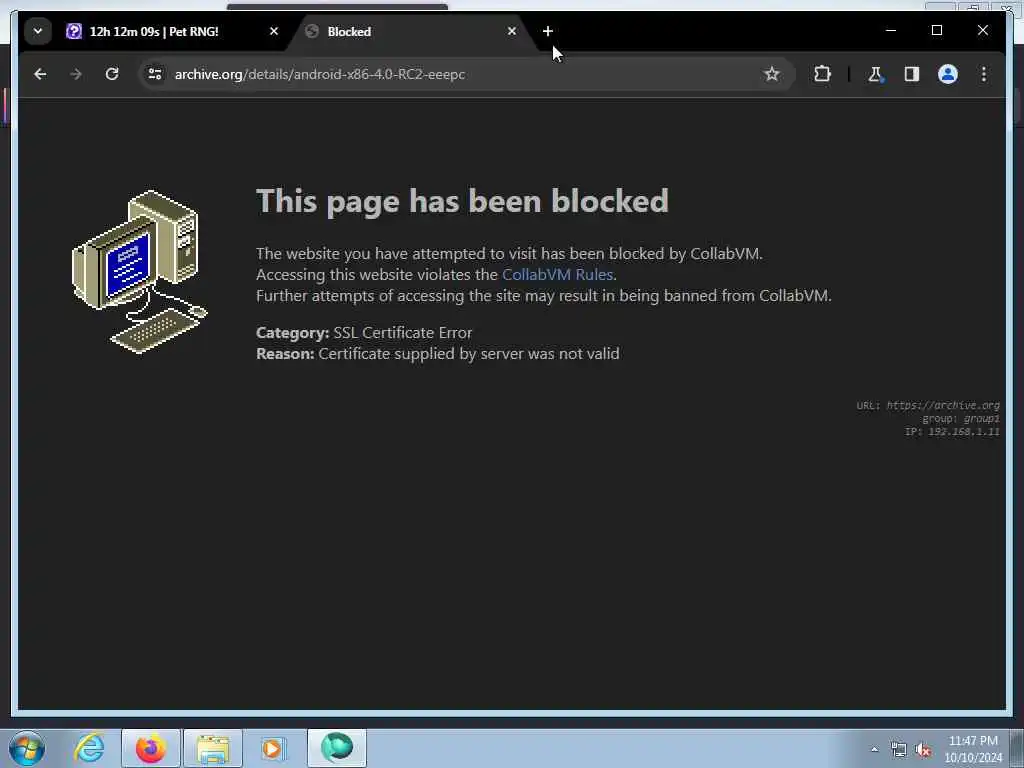This screenshot has width=1024, height=768.
Task: Open the tab search dropdown arrow
Action: 38,31
